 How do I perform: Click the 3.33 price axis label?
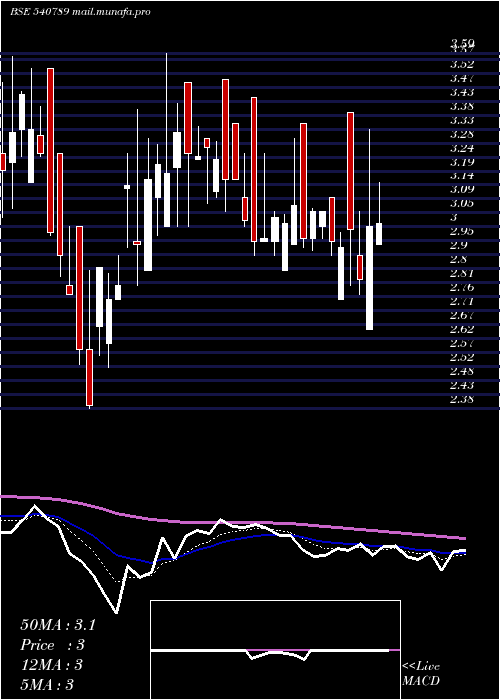(462, 120)
